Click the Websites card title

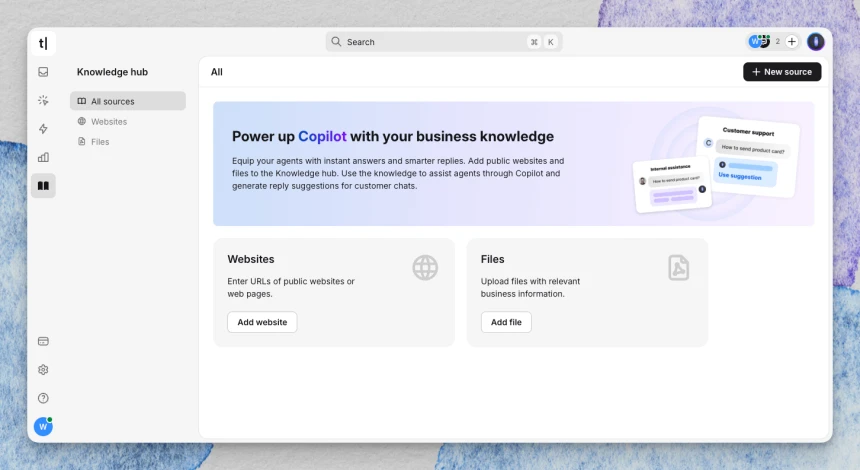coord(251,259)
